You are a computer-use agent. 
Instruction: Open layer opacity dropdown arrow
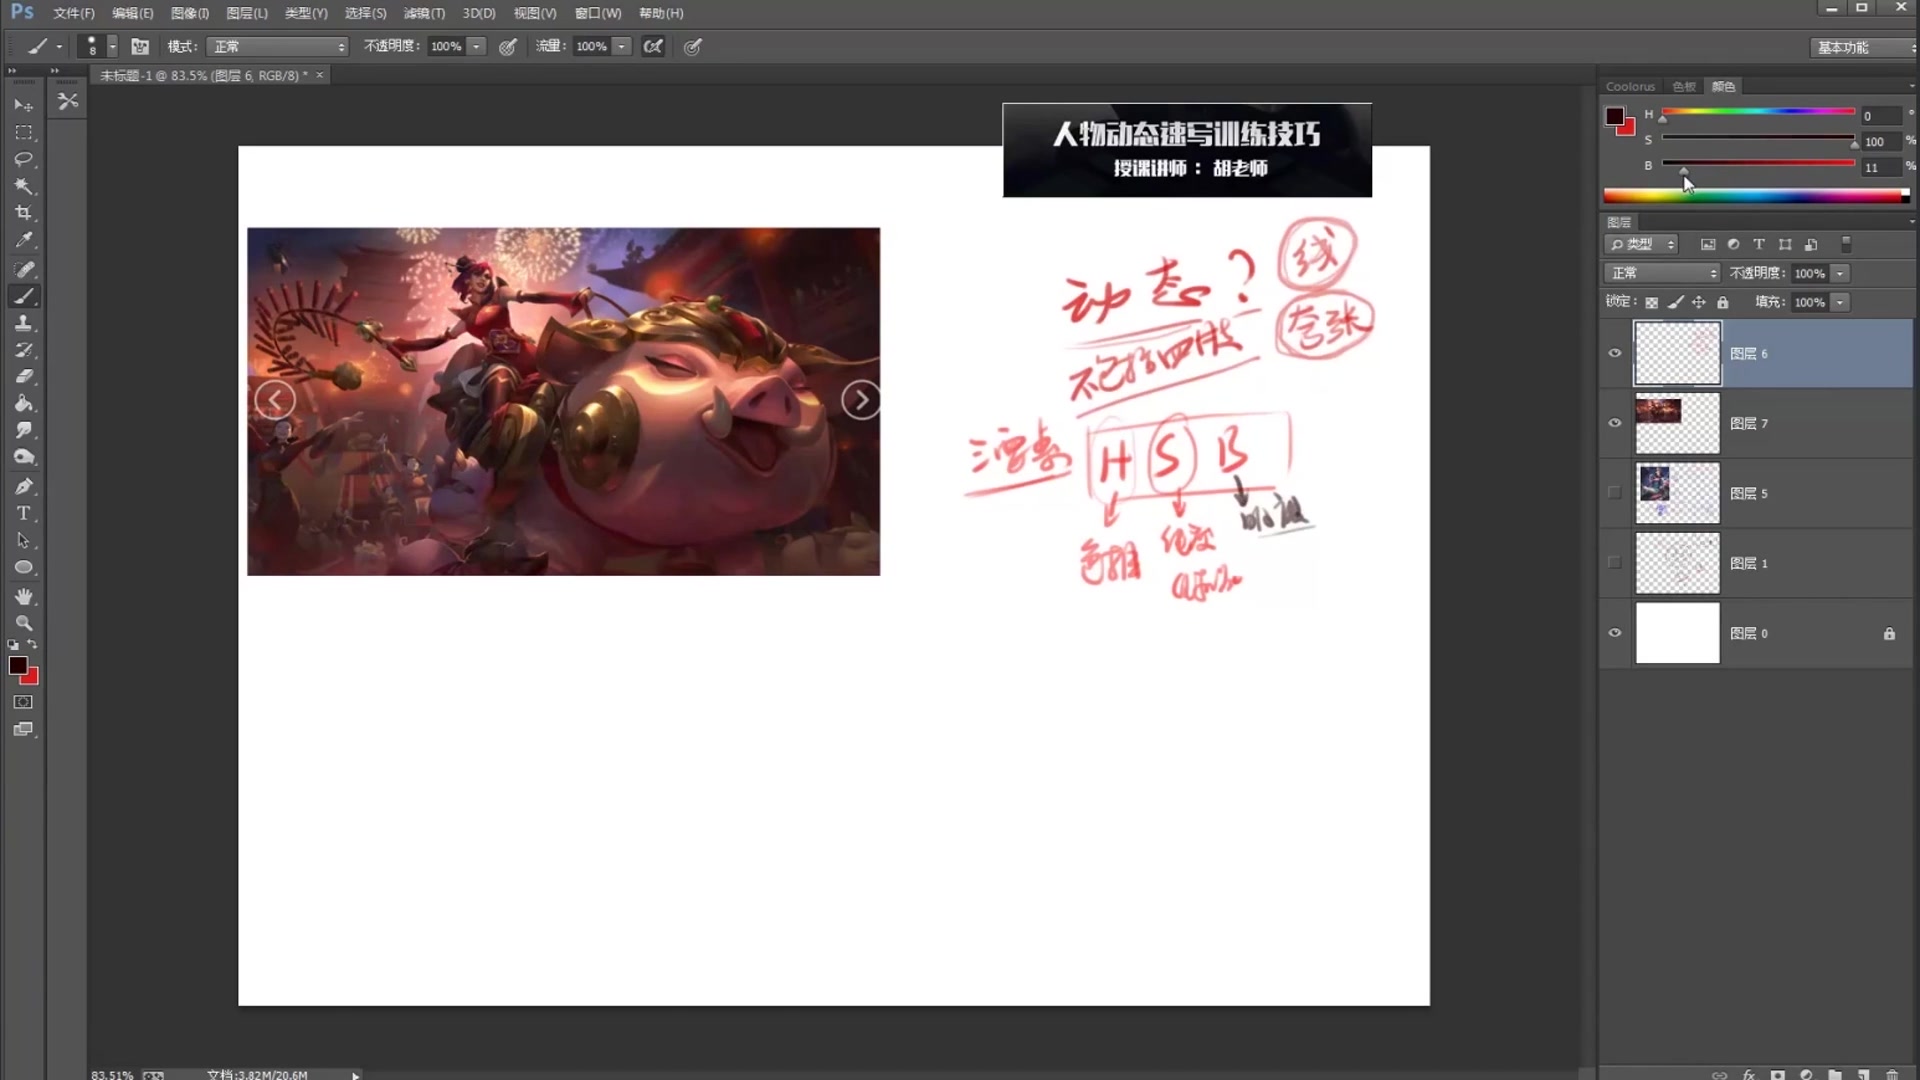point(1840,273)
